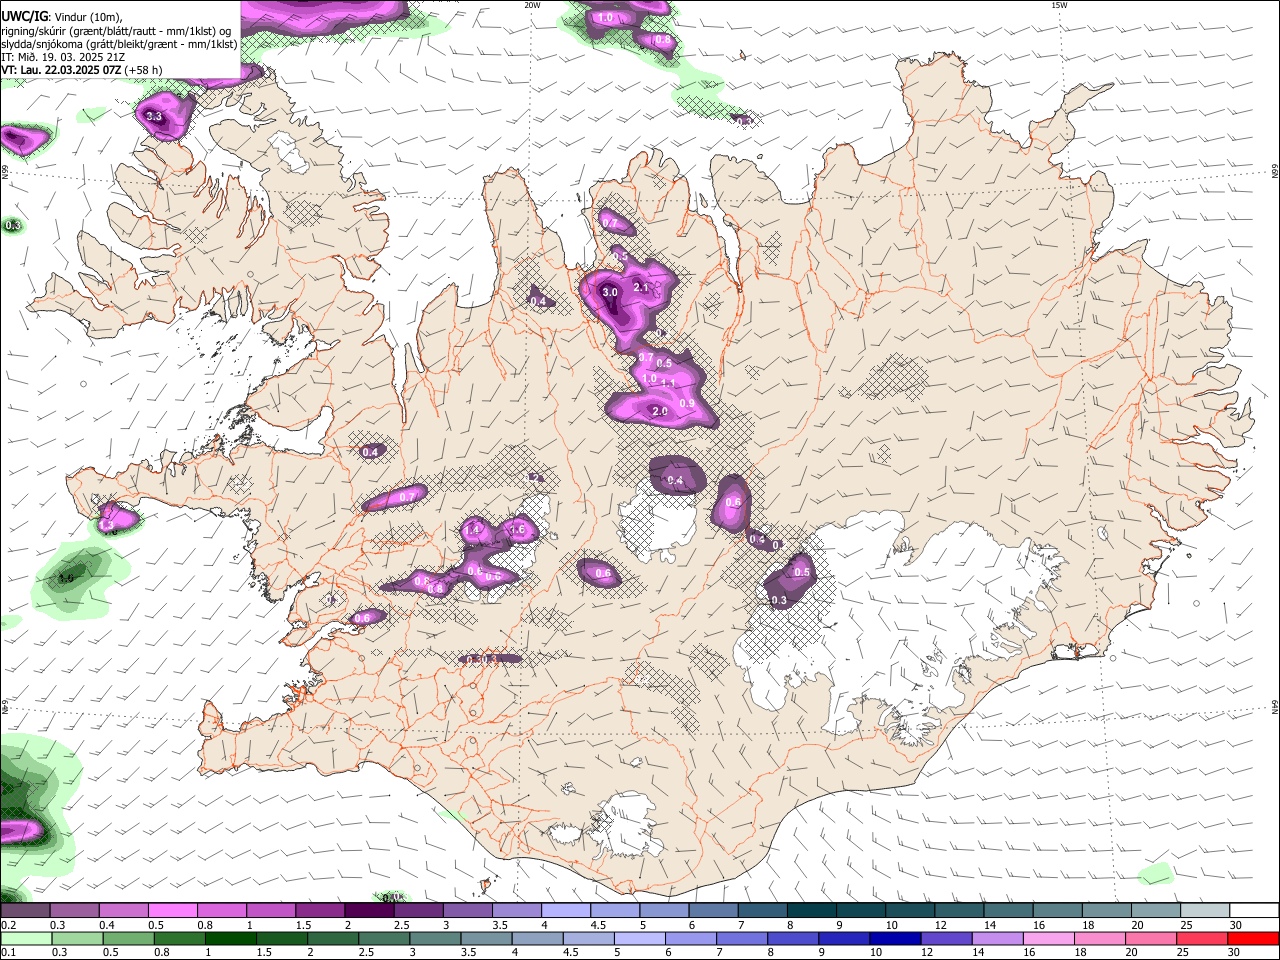Image resolution: width=1280 pixels, height=960 pixels.
Task: Click the '2.1' snowfall value beside 3.0
Action: [x=642, y=288]
